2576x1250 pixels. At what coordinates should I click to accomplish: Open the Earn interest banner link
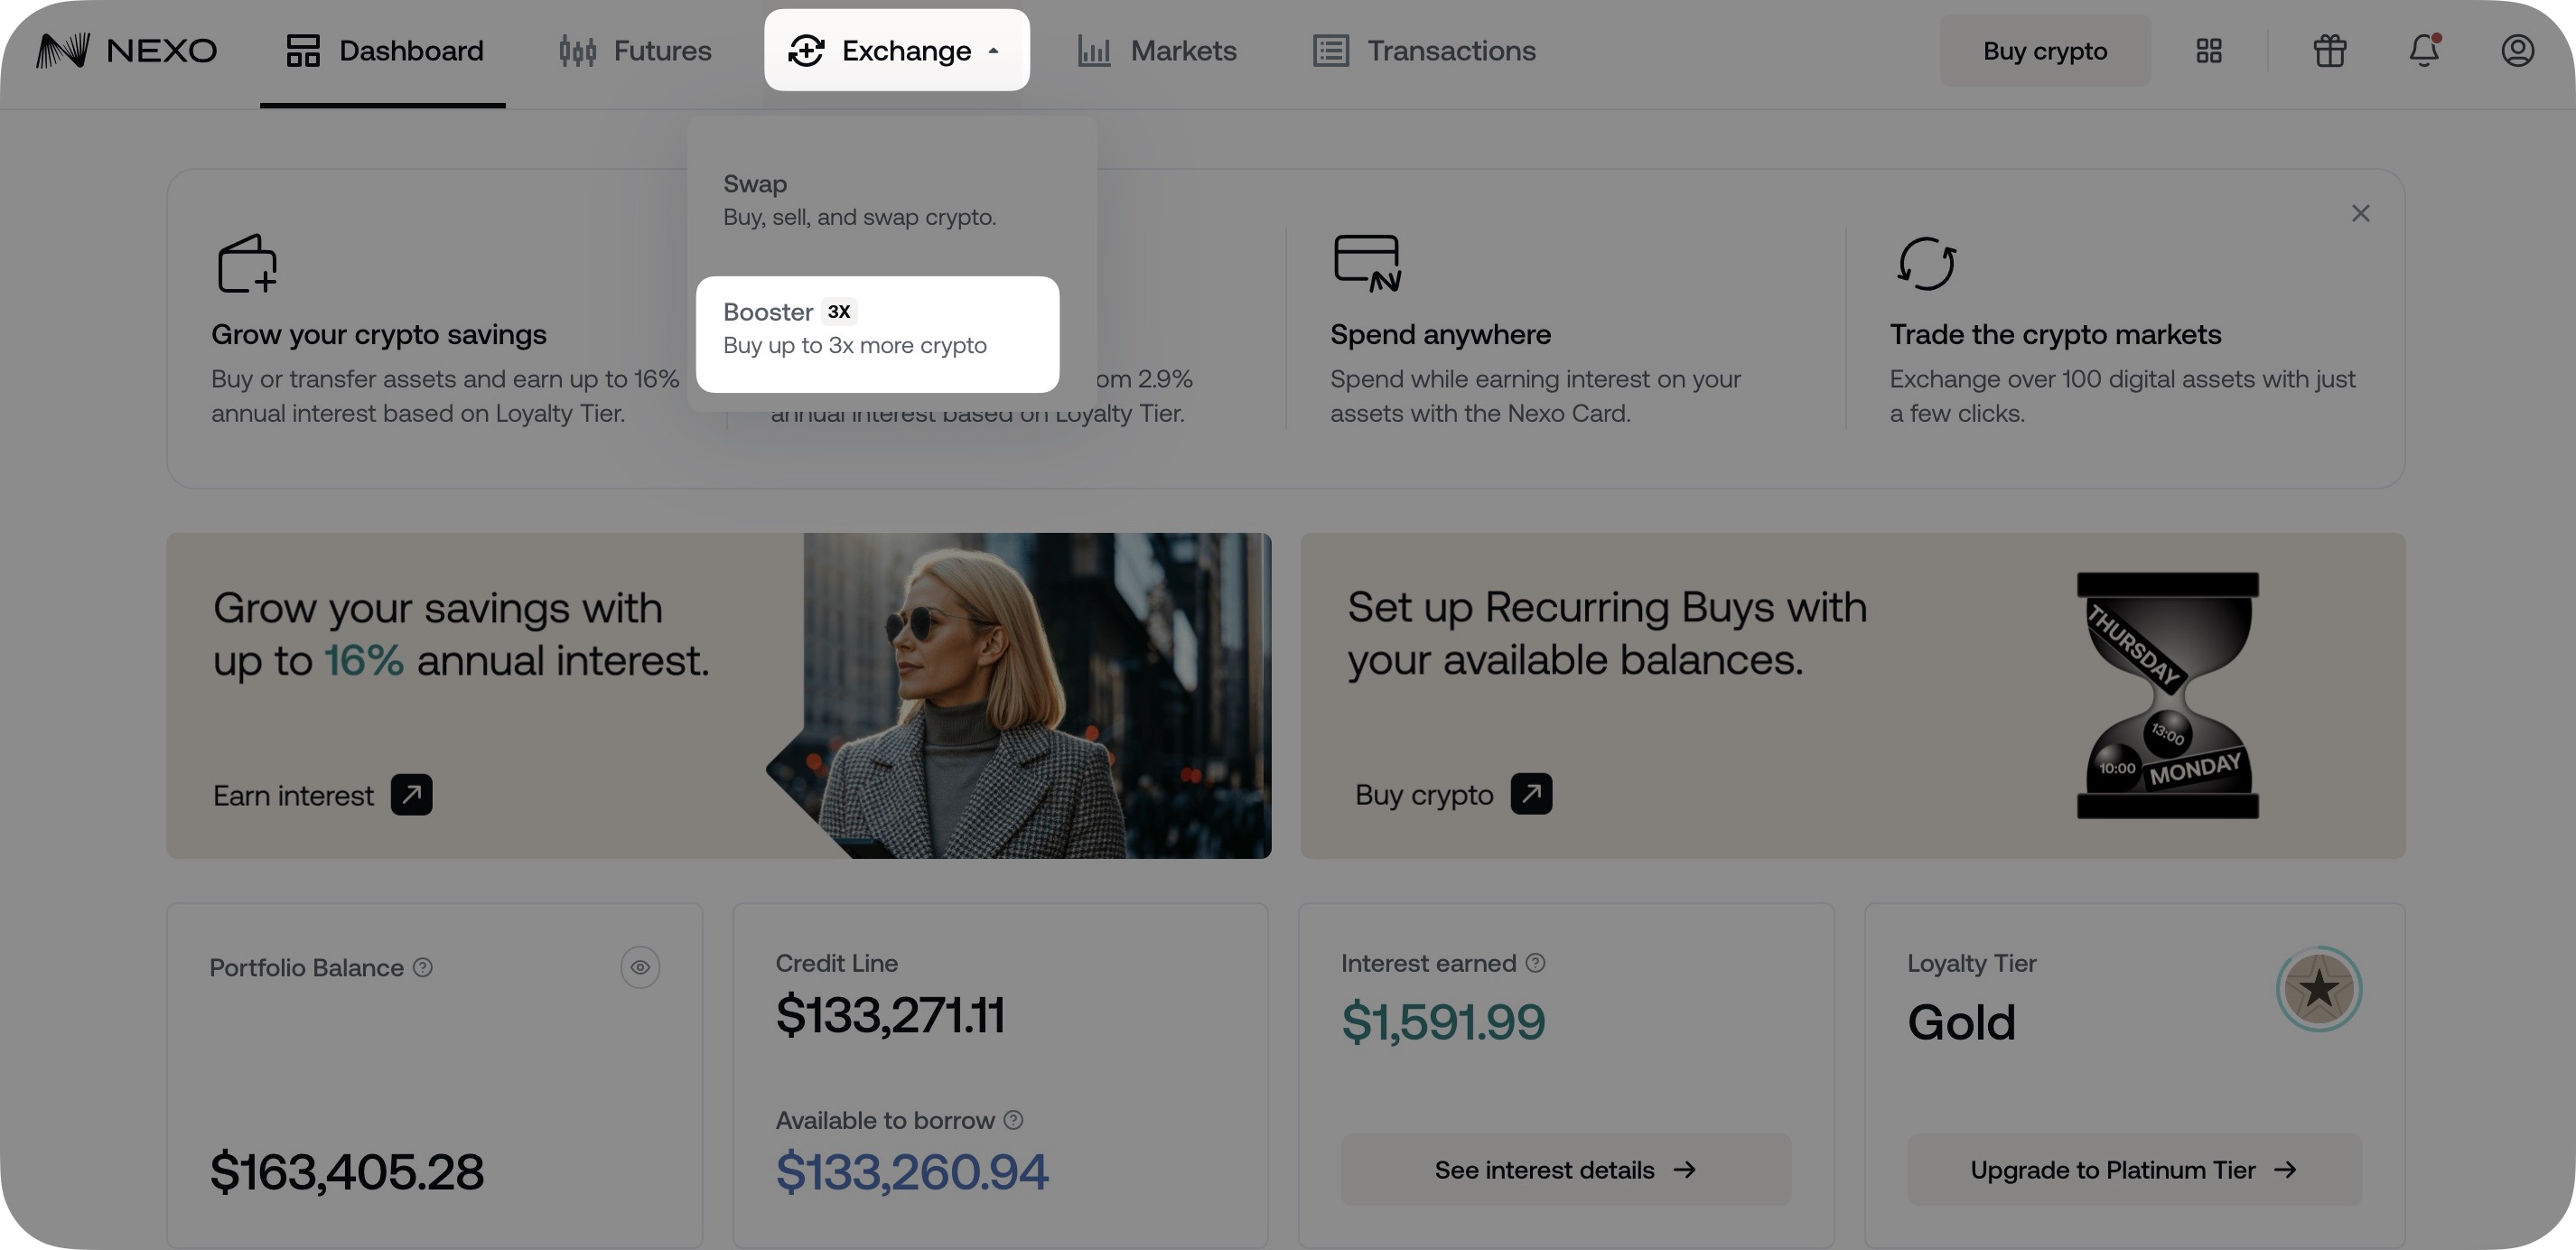[322, 795]
